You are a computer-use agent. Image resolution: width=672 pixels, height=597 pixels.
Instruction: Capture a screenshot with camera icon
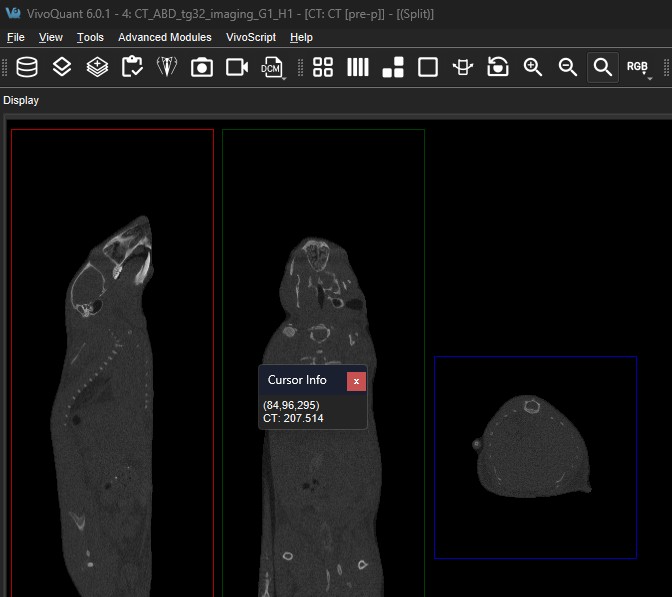(x=202, y=67)
